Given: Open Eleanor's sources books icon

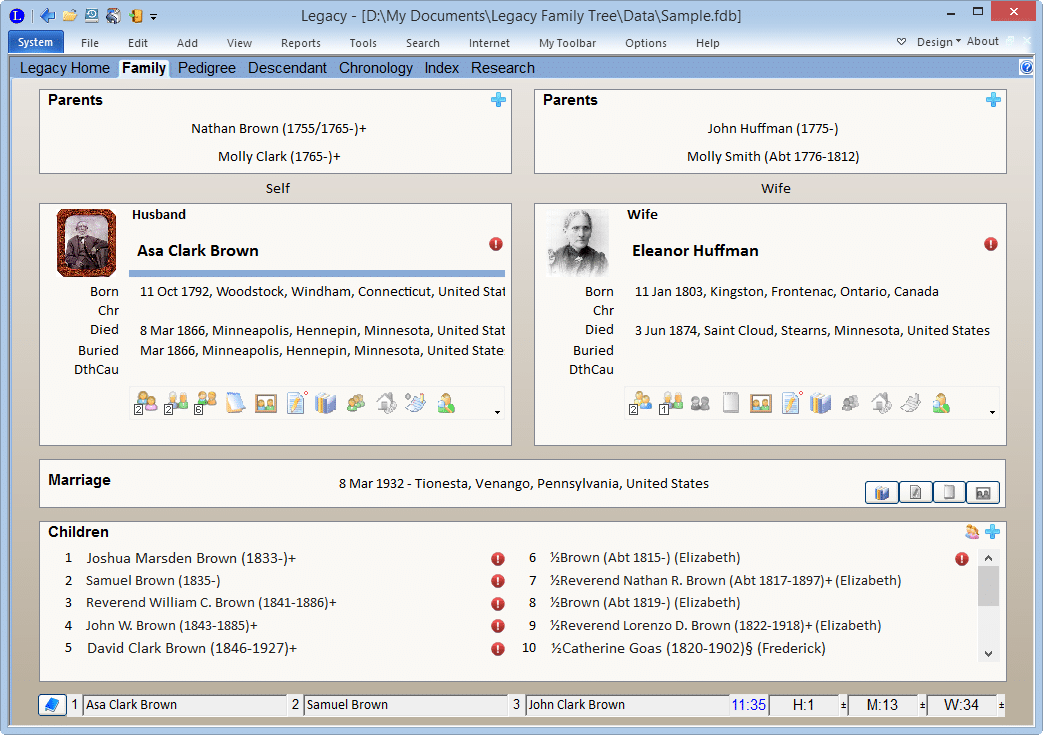Looking at the screenshot, I should pyautogui.click(x=820, y=402).
